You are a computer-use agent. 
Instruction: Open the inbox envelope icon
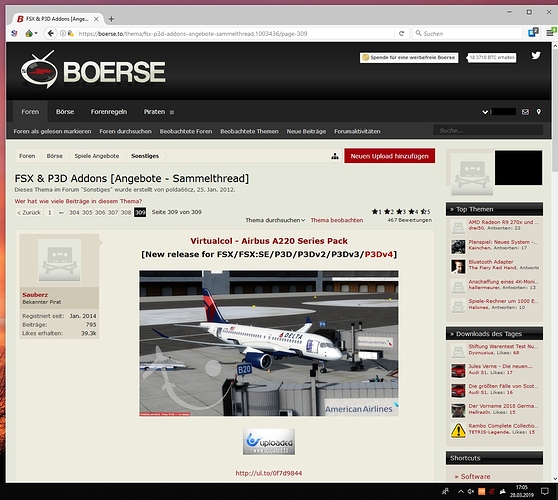(x=525, y=112)
